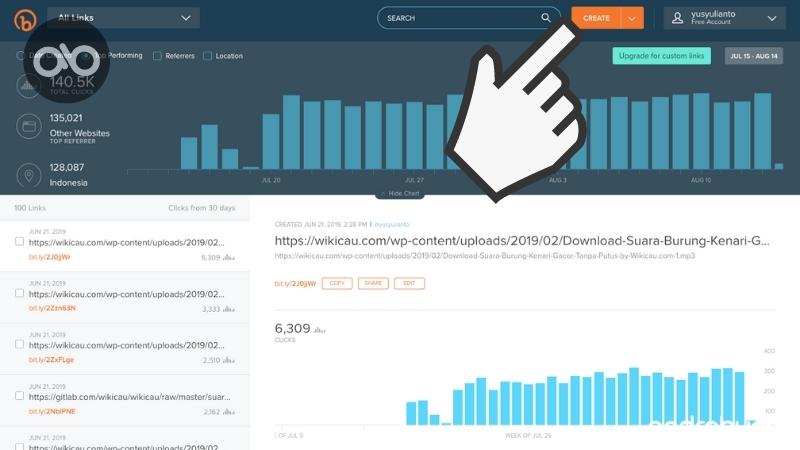Click the Download-Suara-Burung-Kenari link title
Image resolution: width=800 pixels, height=450 pixels.
pos(522,241)
